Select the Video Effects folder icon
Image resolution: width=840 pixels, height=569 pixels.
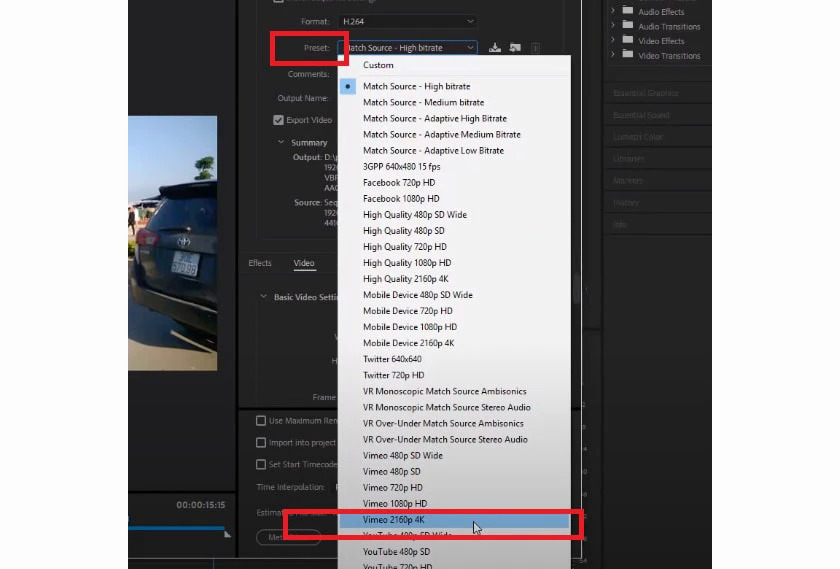click(x=628, y=40)
